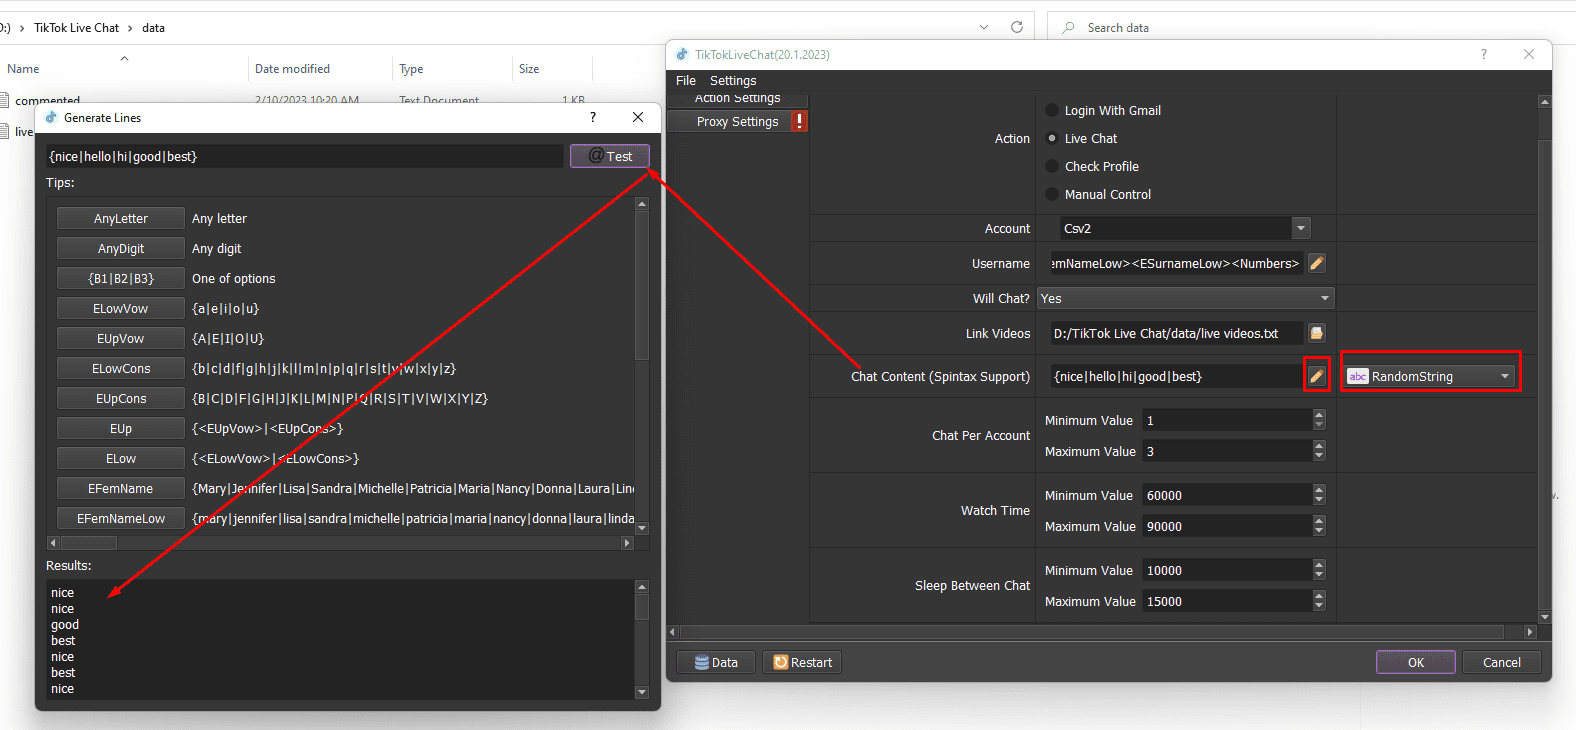The image size is (1576, 730).
Task: Click the pencil edit icon beside Username field
Action: (x=1317, y=263)
